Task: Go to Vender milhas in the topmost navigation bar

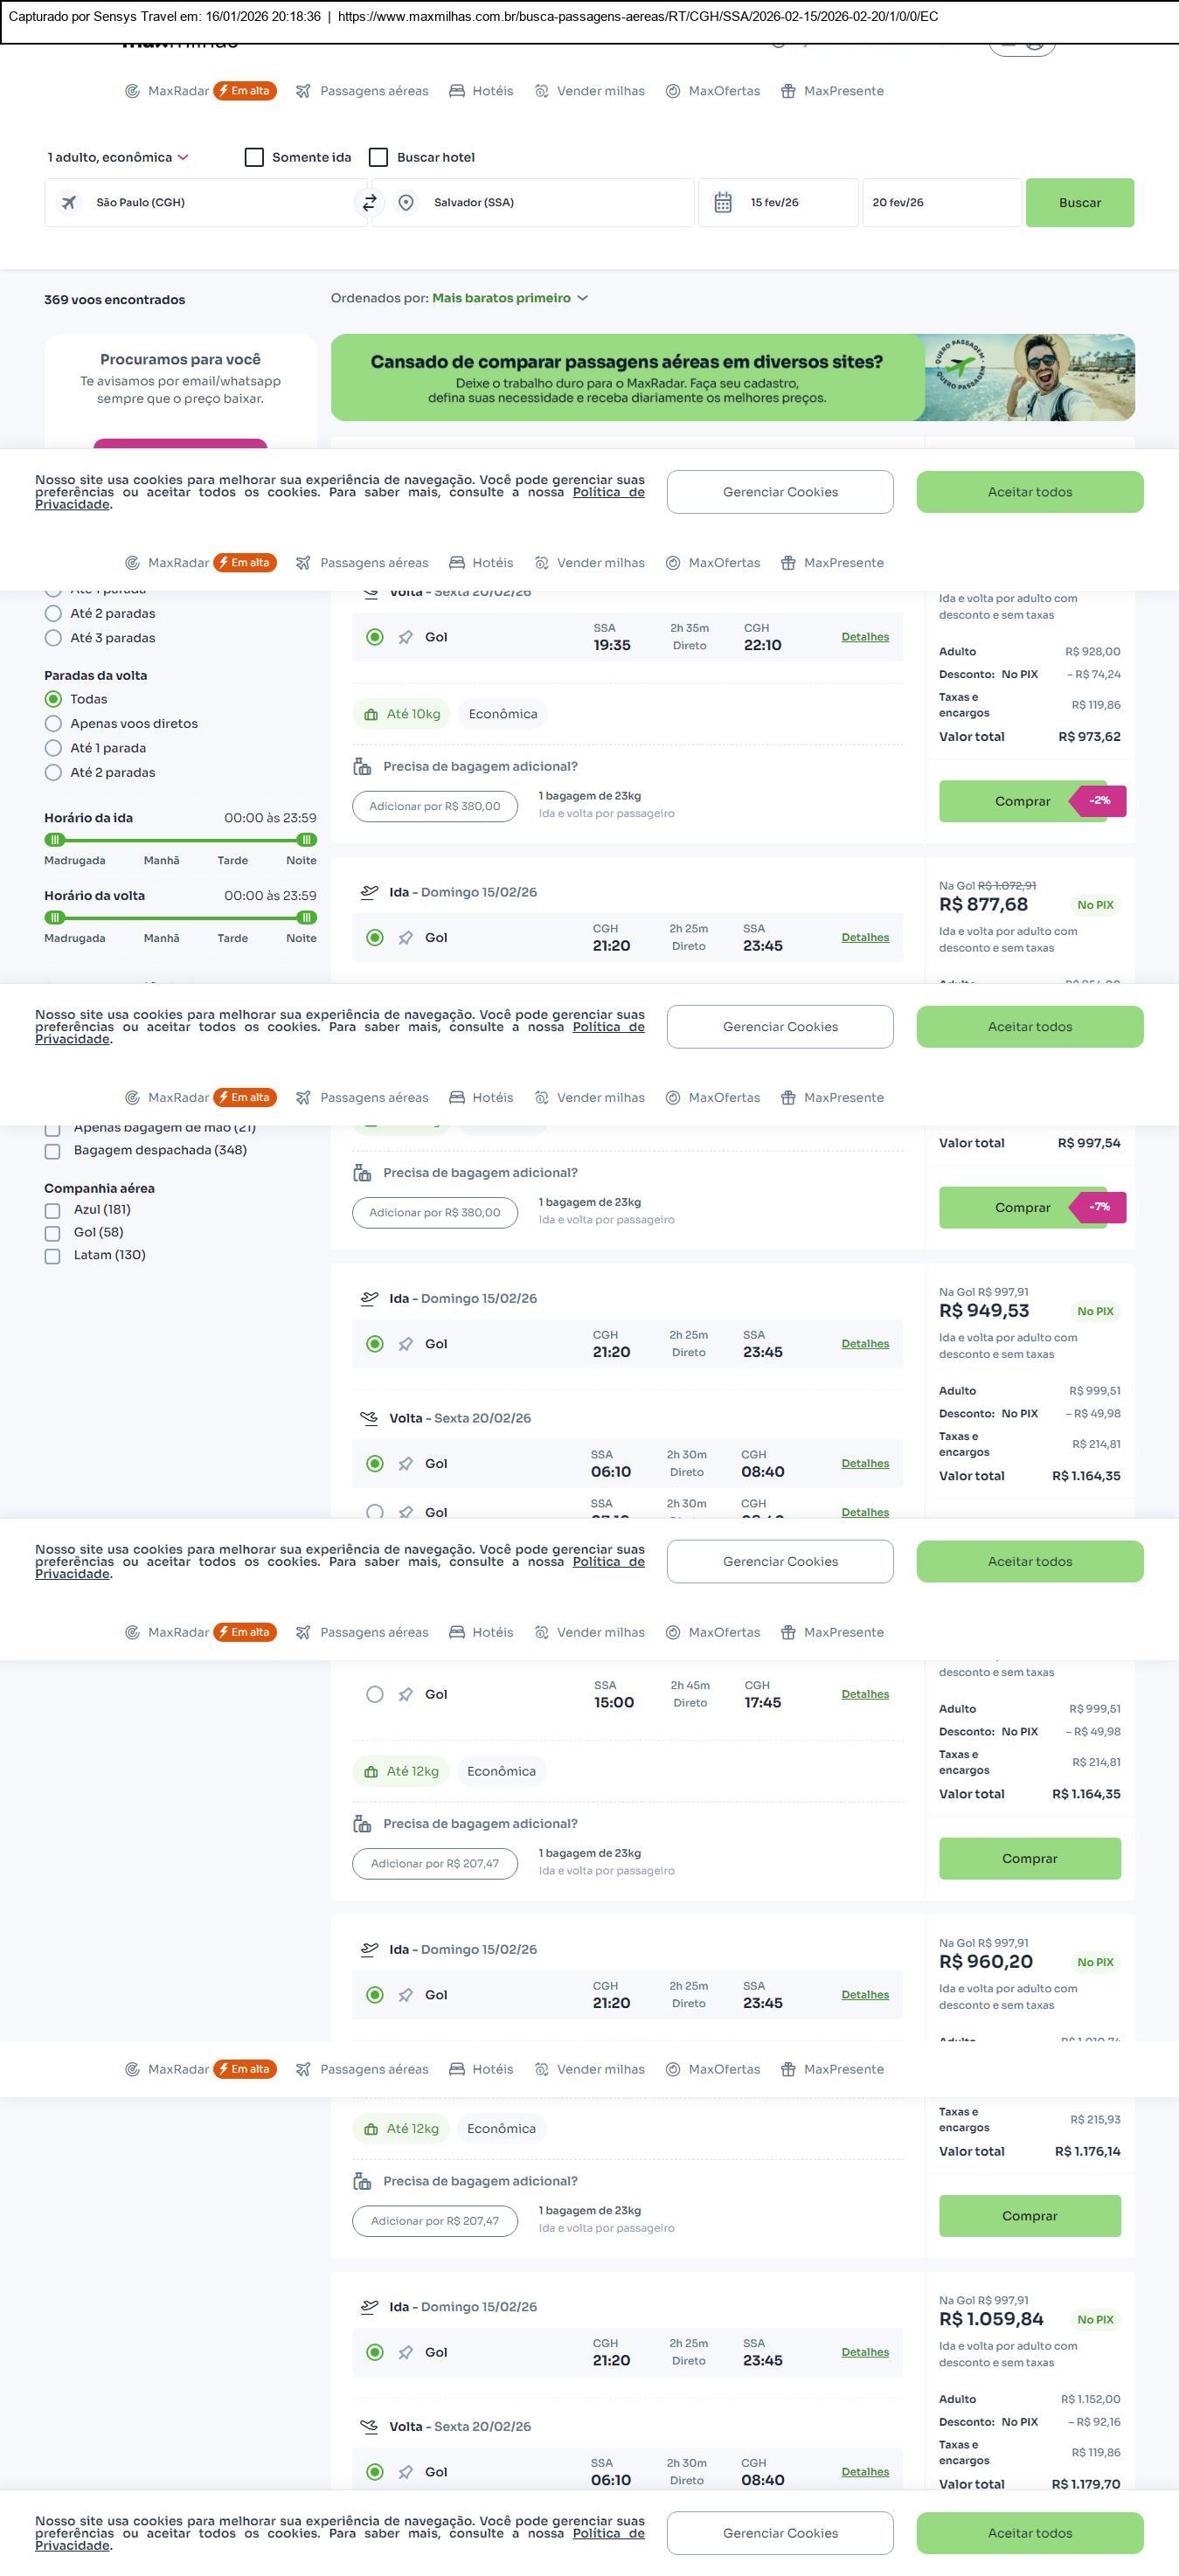Action: pos(600,91)
